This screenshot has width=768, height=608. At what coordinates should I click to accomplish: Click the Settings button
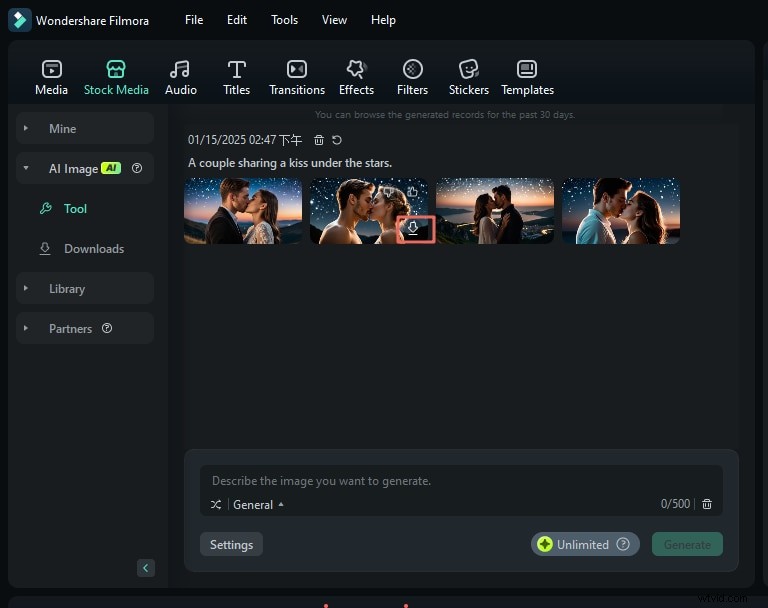coord(231,544)
